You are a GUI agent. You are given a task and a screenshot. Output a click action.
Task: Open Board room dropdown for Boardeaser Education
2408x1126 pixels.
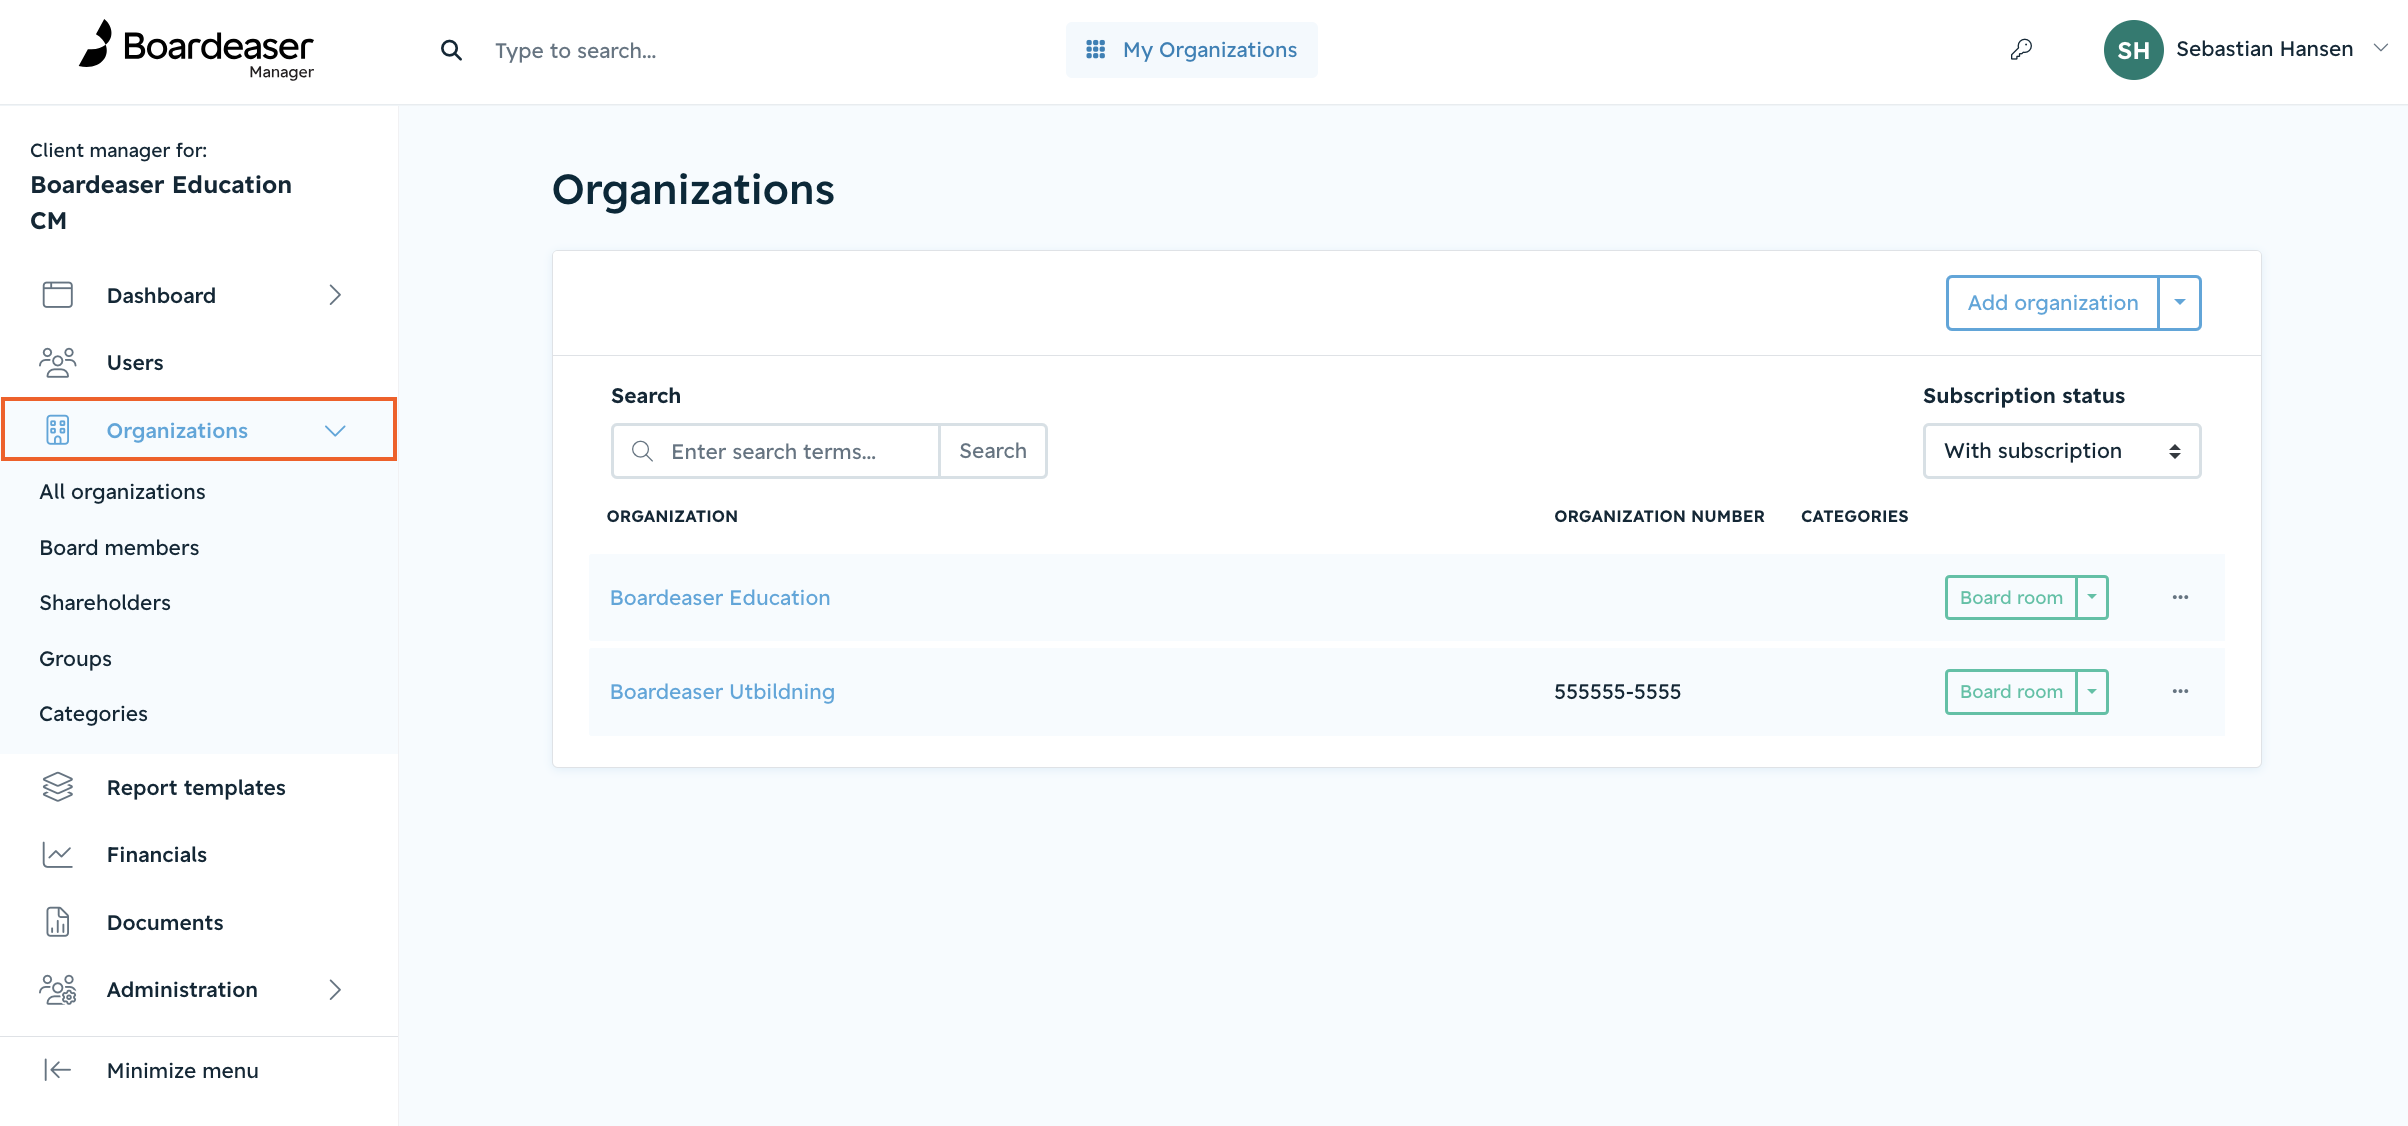pyautogui.click(x=2092, y=597)
